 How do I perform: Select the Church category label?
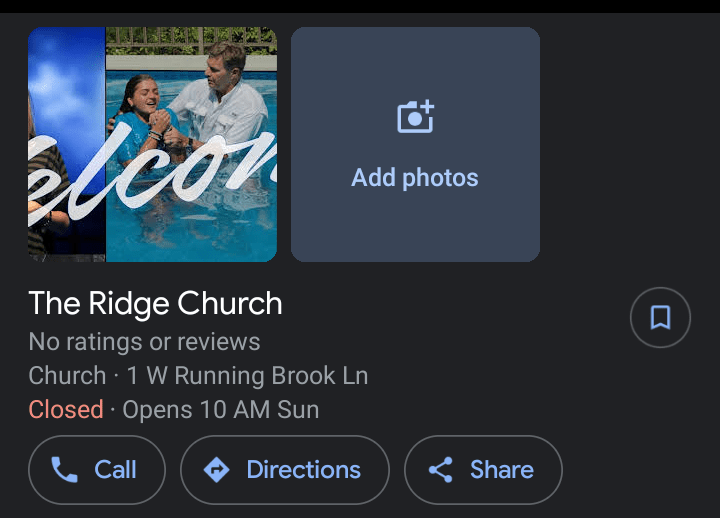[x=67, y=376]
